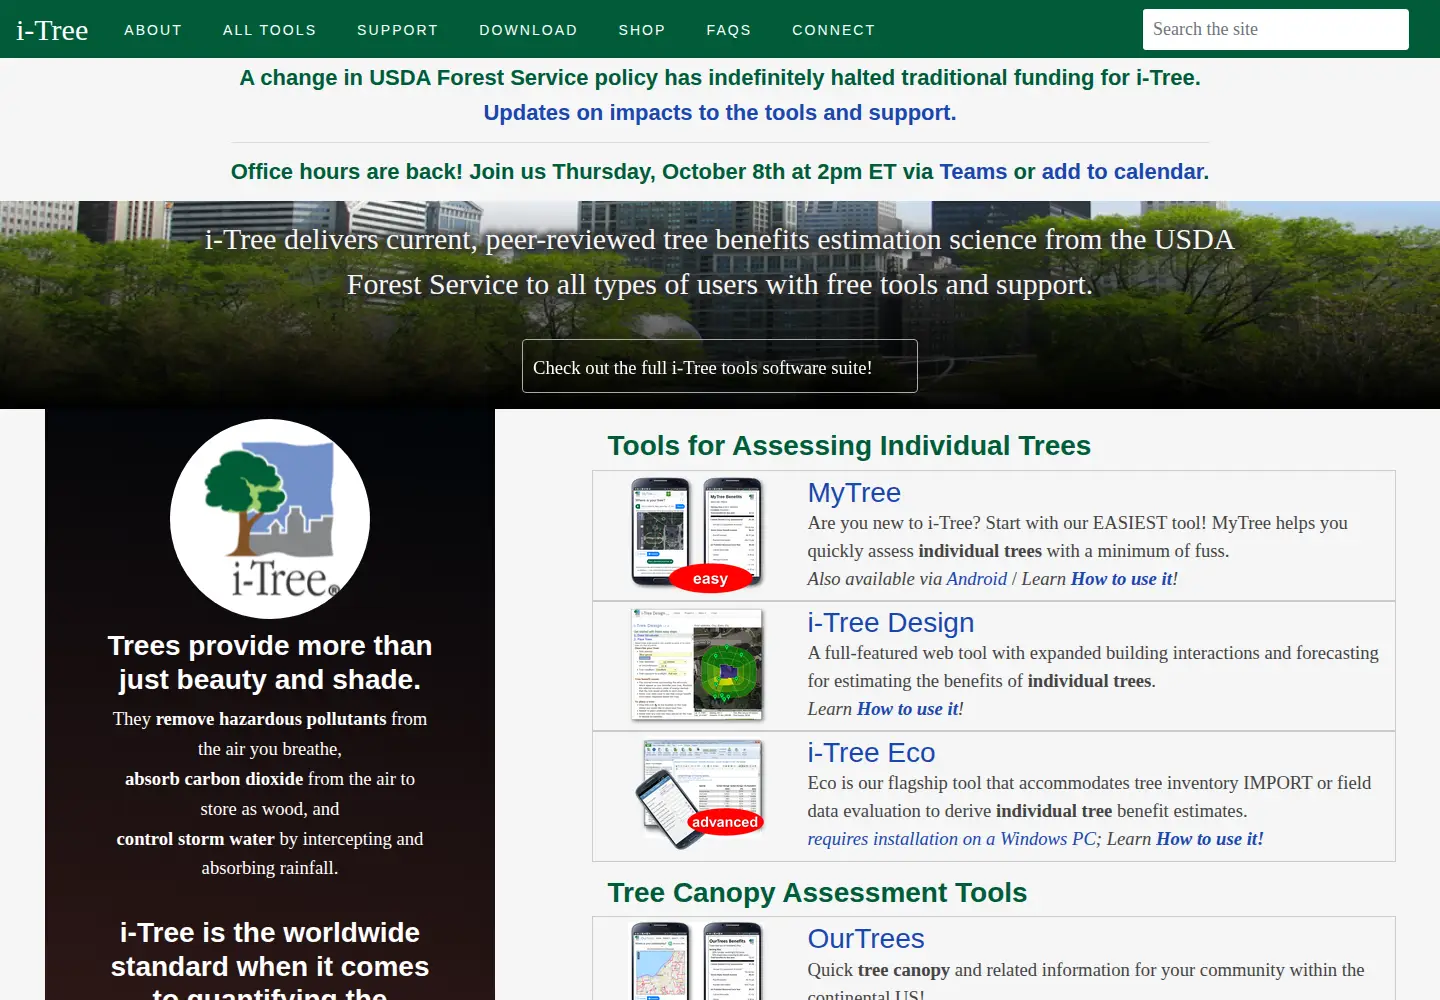
Task: Click the absorb carbon dioxide text
Action: point(214,779)
